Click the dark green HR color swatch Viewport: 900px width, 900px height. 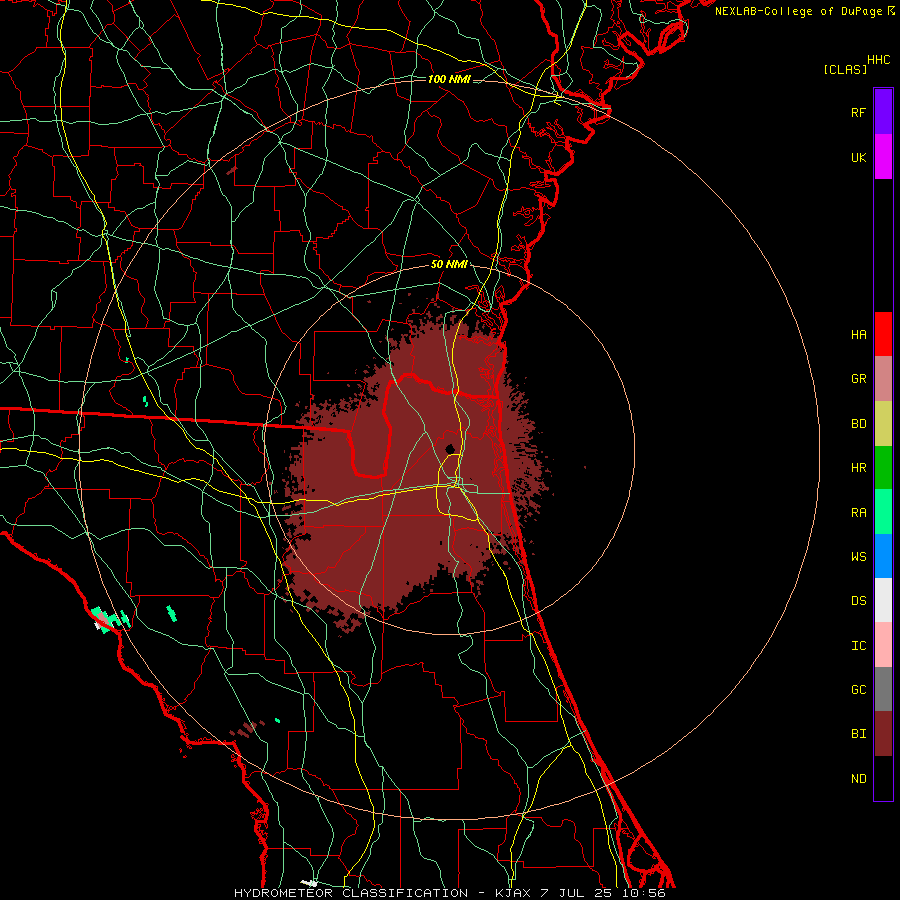tap(883, 467)
